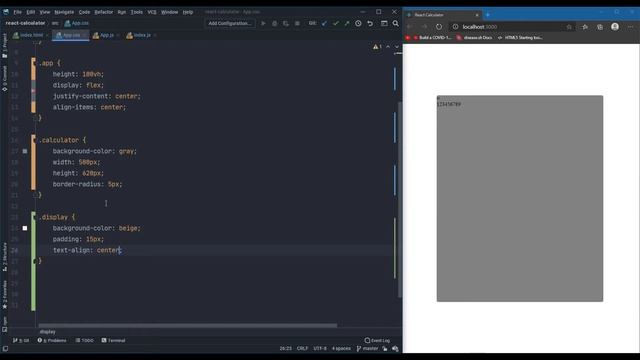The height and width of the screenshot is (360, 640).
Task: Open the Terminal tool window
Action: pyautogui.click(x=113, y=340)
